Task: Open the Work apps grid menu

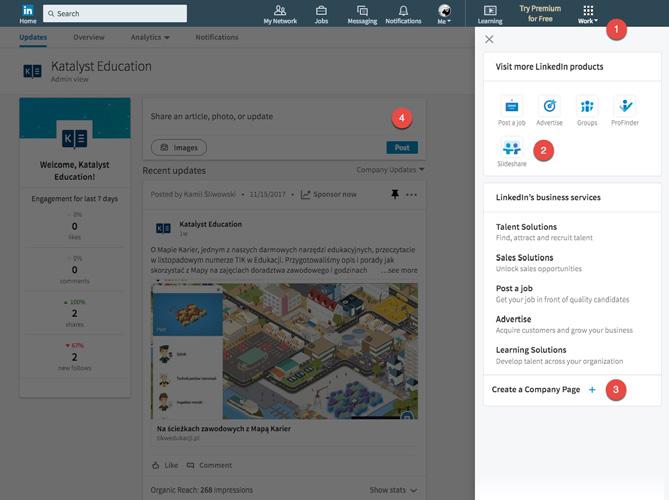Action: click(588, 14)
